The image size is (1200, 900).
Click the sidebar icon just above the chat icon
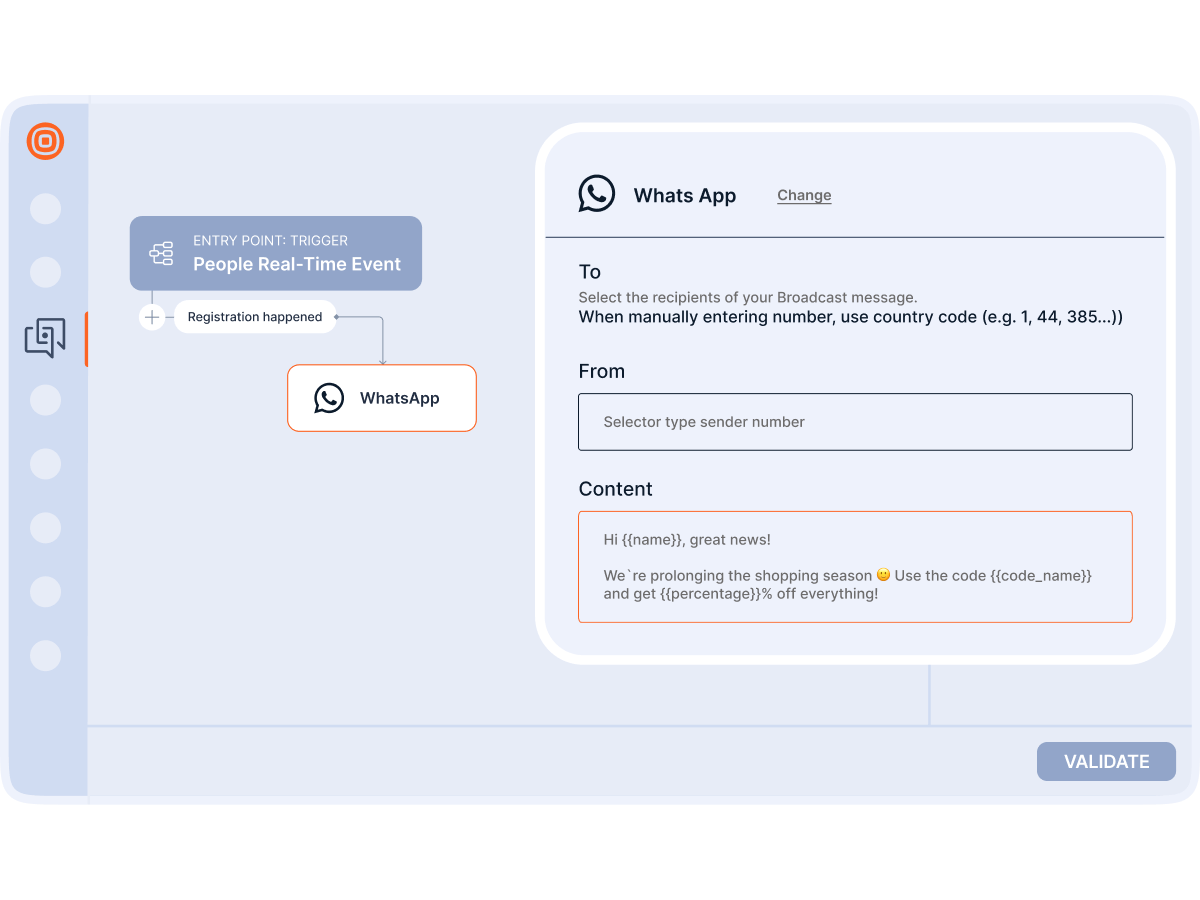pyautogui.click(x=45, y=272)
